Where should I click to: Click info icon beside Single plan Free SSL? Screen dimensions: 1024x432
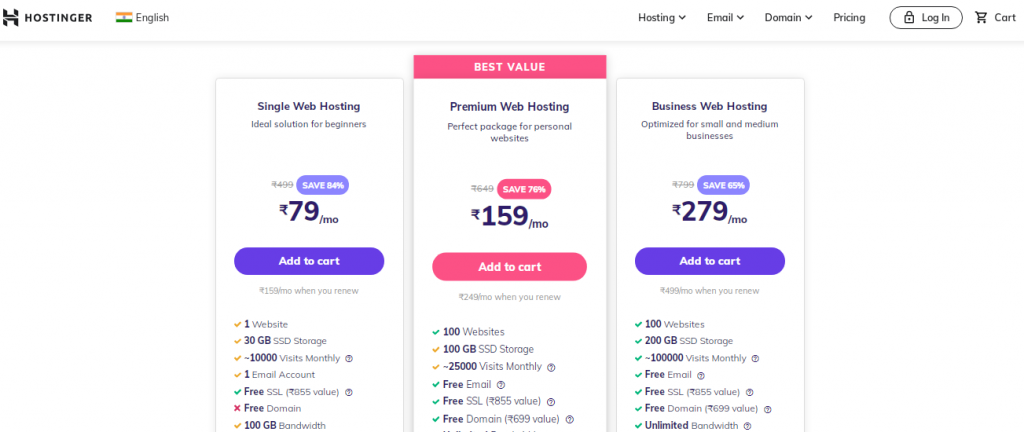(349, 392)
